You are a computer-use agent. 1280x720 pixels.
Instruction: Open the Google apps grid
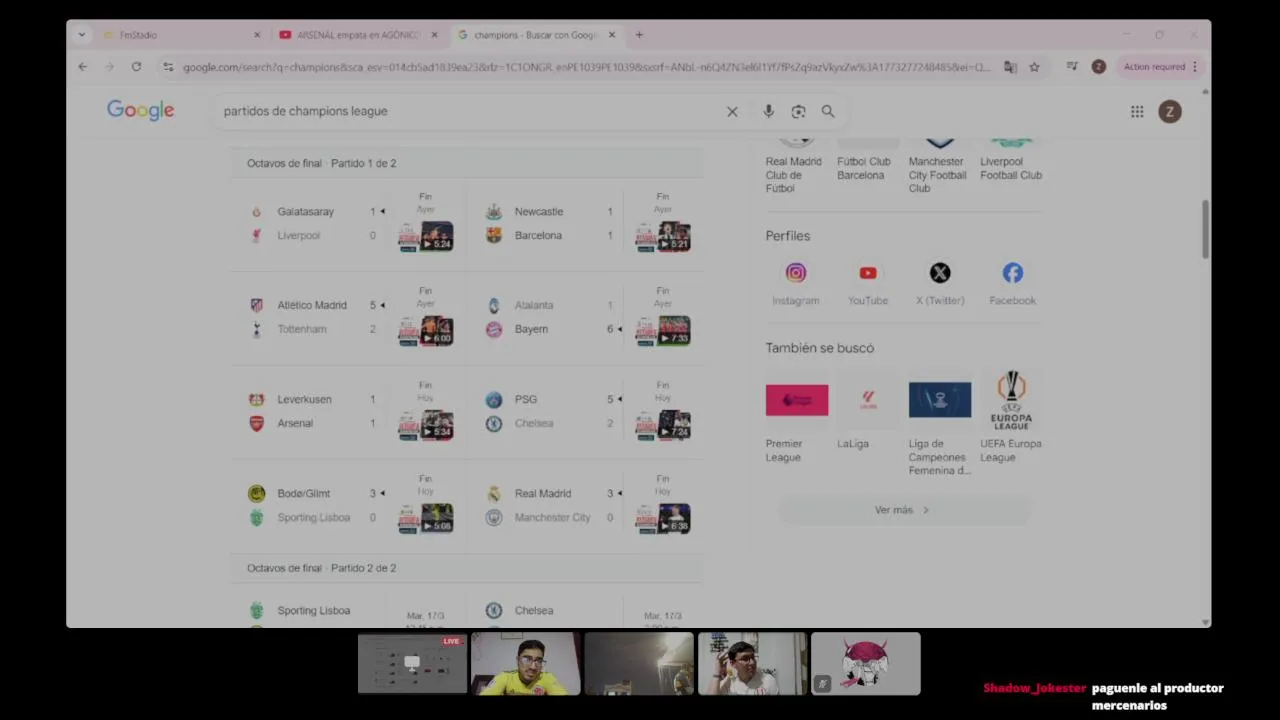[1137, 112]
